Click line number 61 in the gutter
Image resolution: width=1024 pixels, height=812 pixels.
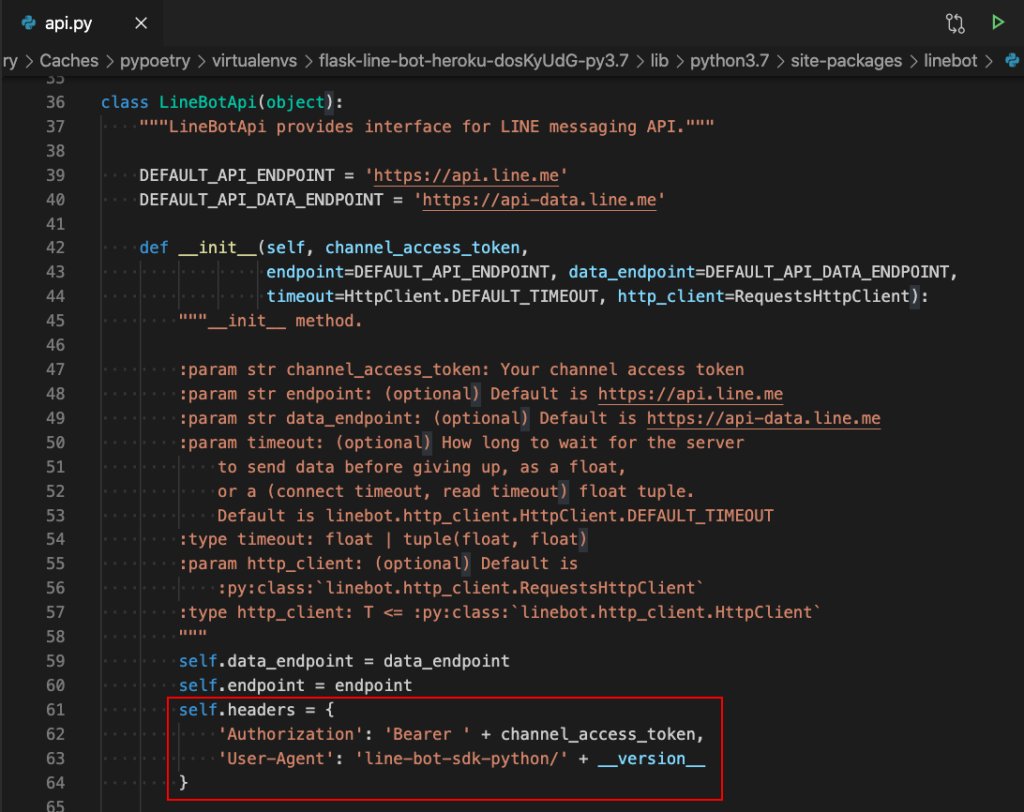point(55,710)
